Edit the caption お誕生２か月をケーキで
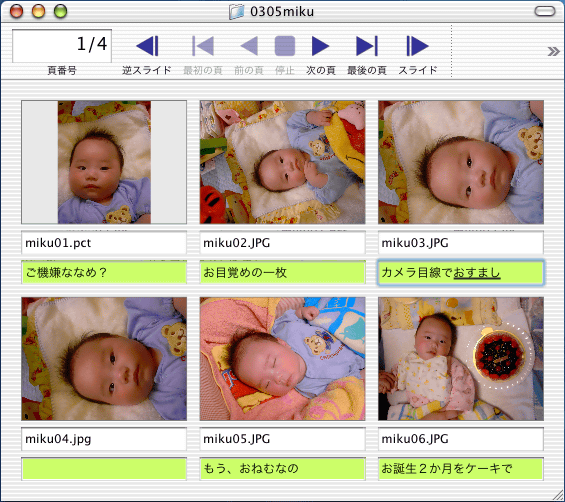The width and height of the screenshot is (565, 502). pos(461,468)
